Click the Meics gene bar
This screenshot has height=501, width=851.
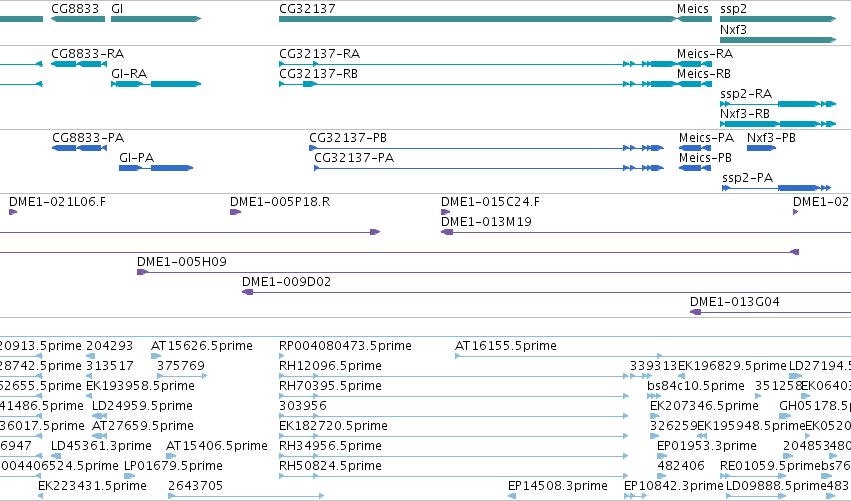point(694,19)
